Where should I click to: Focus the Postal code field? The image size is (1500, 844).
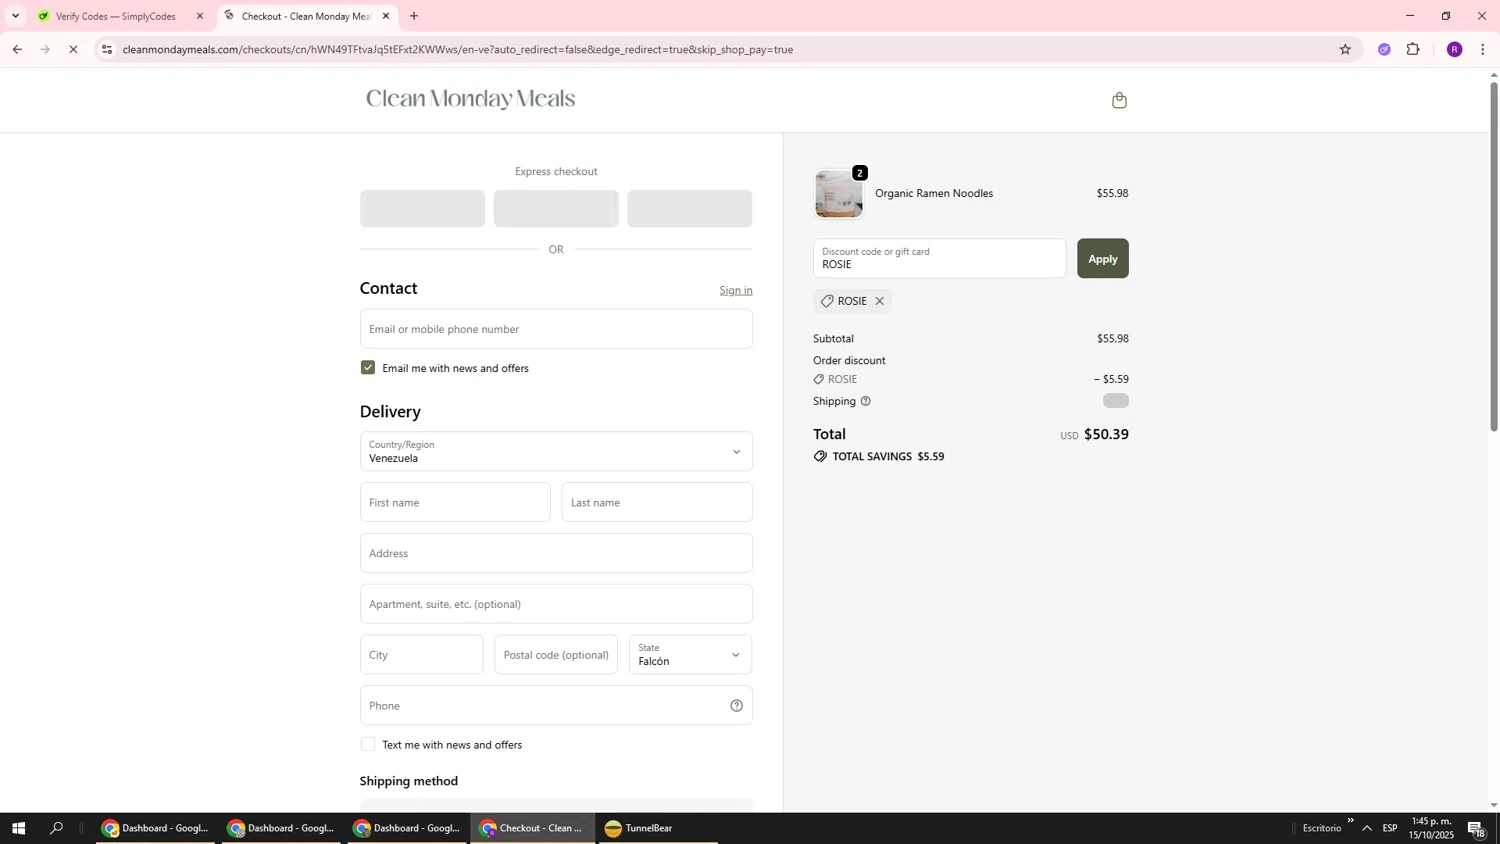pyautogui.click(x=556, y=655)
